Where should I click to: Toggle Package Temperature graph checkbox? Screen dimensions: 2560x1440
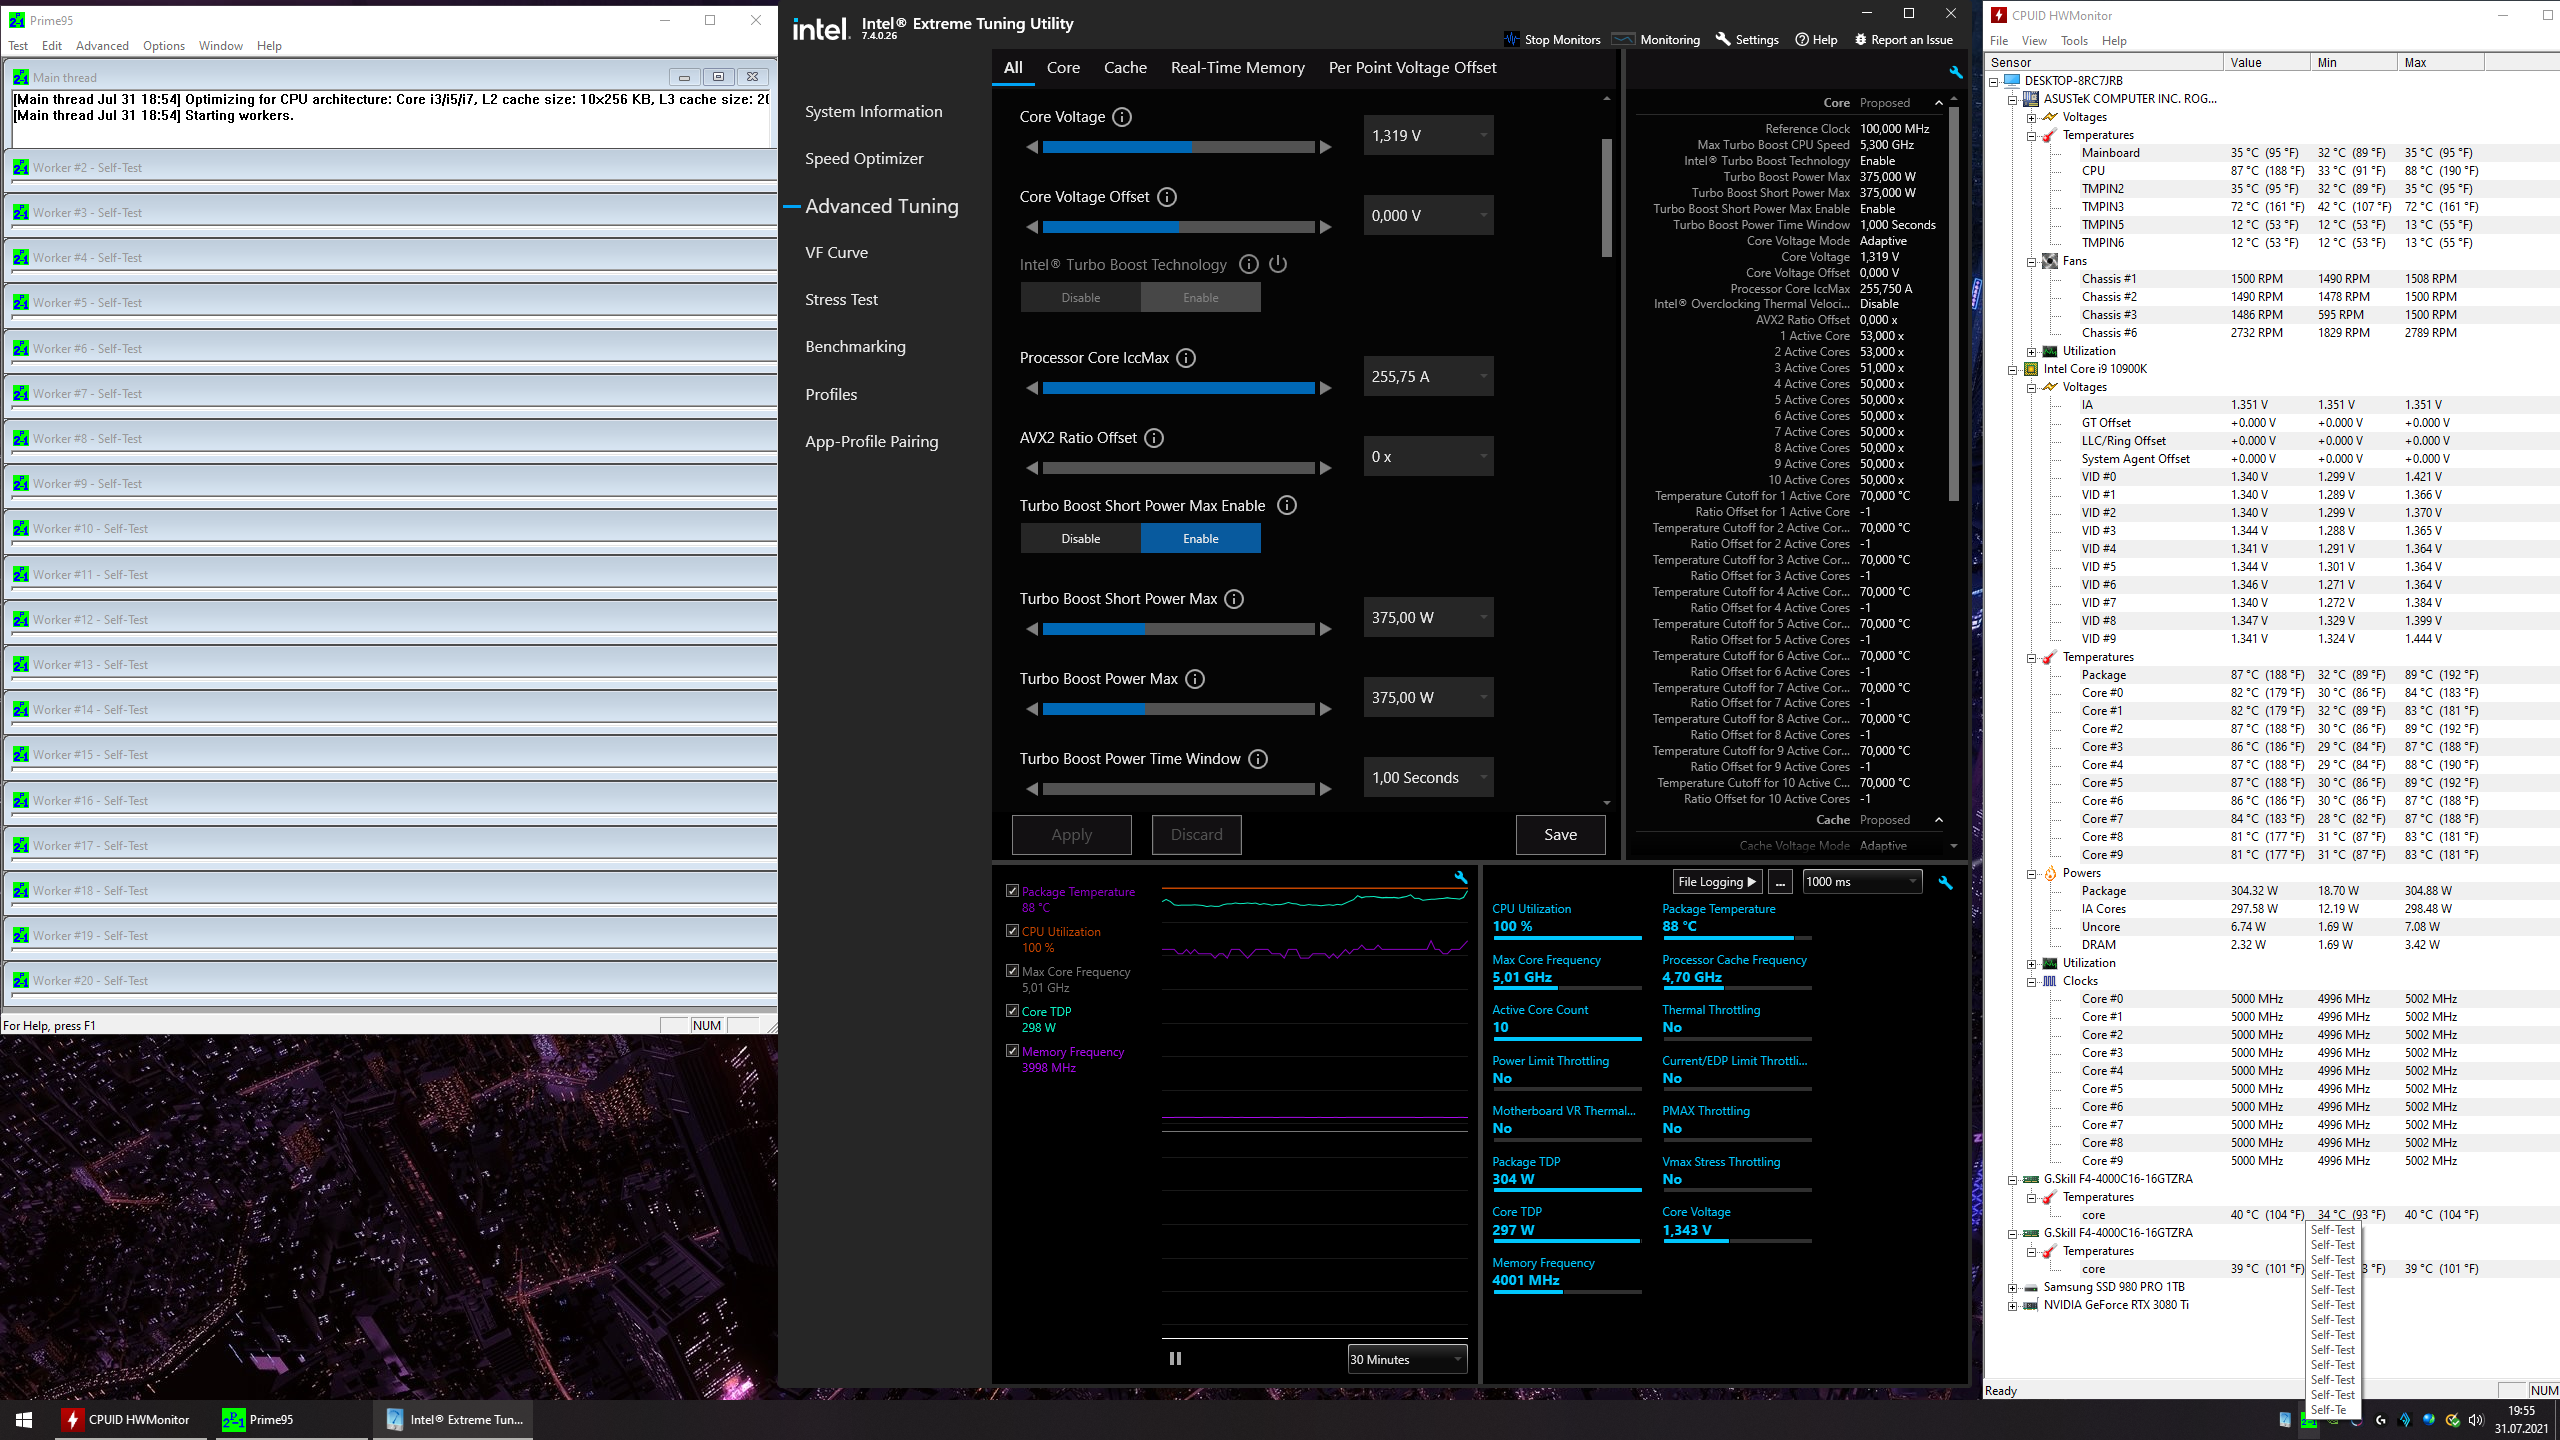pos(1012,890)
